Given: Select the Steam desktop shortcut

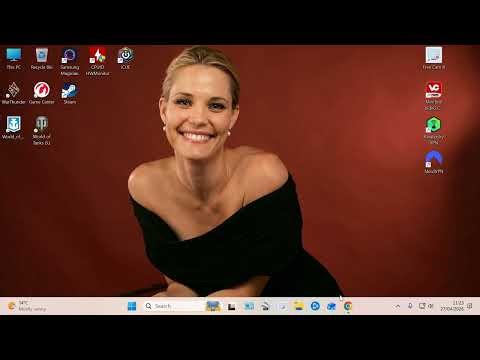Looking at the screenshot, I should tap(70, 93).
